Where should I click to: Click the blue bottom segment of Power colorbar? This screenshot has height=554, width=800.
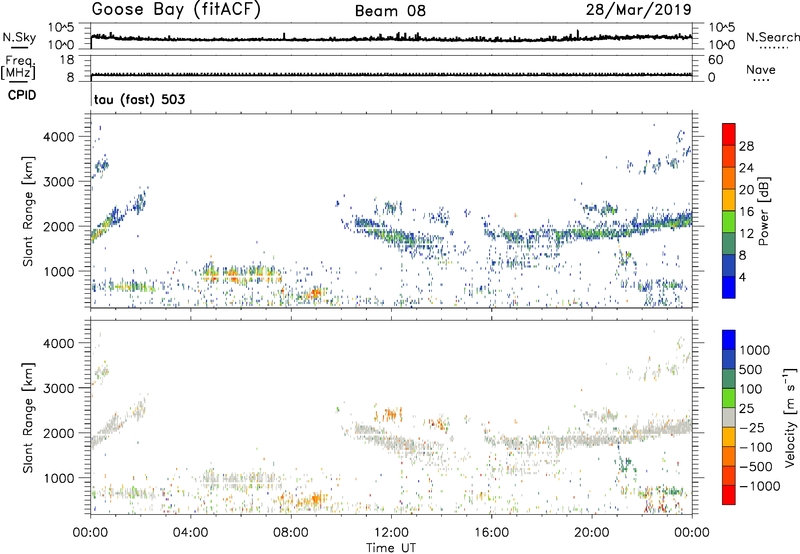click(x=729, y=287)
